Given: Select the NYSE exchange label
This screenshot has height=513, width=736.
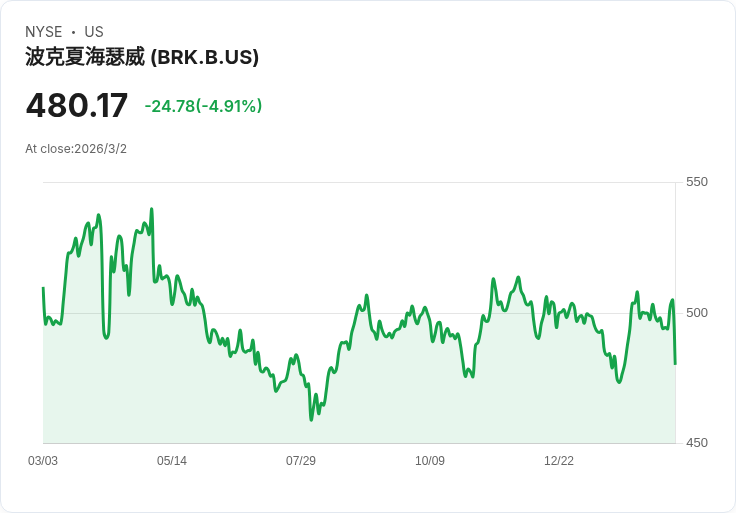Looking at the screenshot, I should (x=44, y=32).
